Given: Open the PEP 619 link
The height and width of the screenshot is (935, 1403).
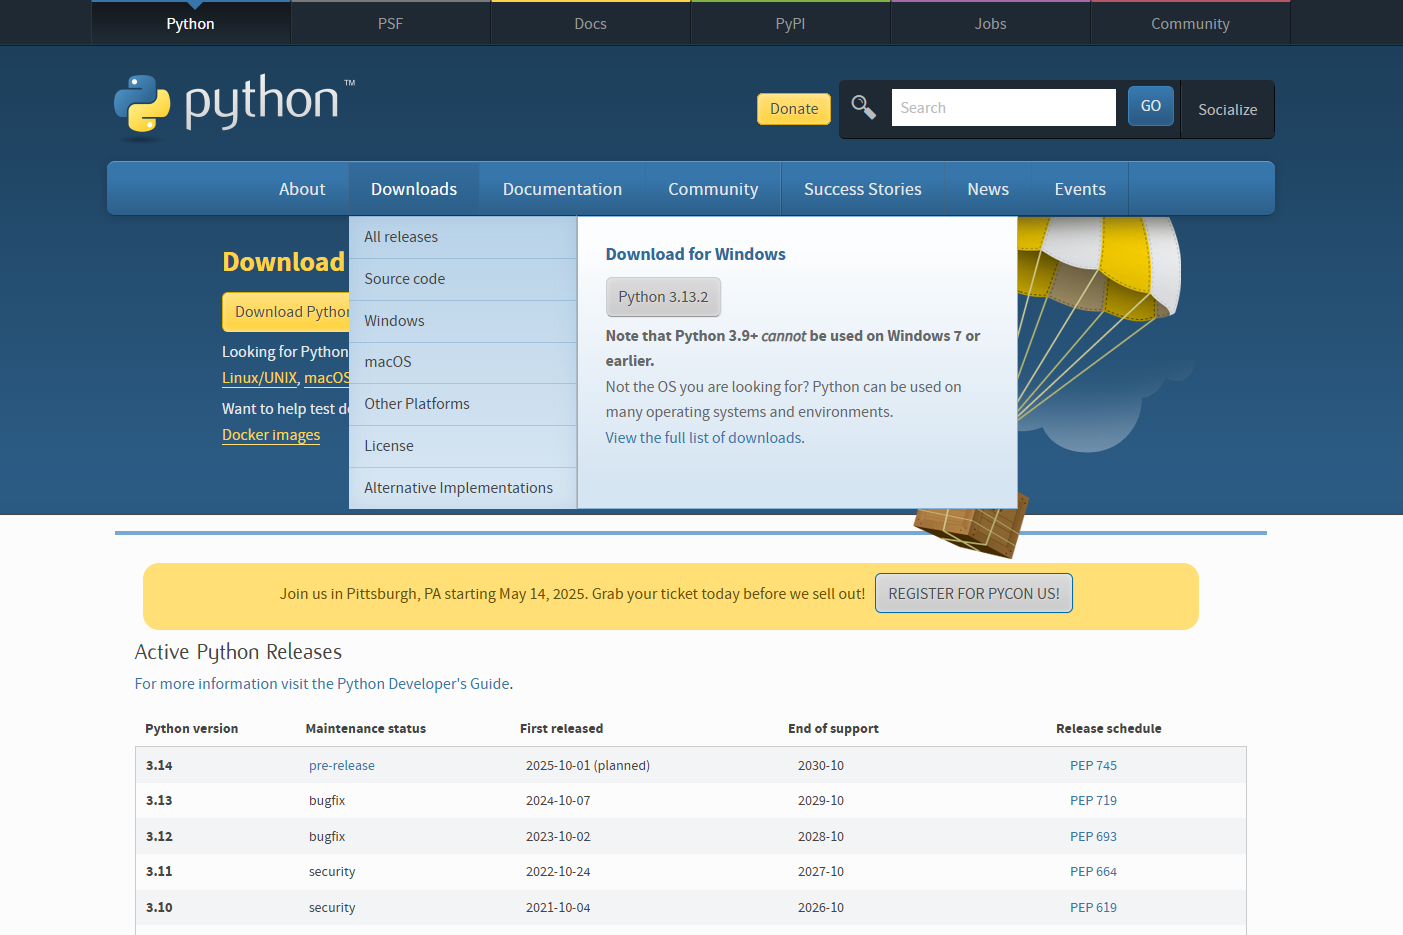Looking at the screenshot, I should pyautogui.click(x=1093, y=908).
